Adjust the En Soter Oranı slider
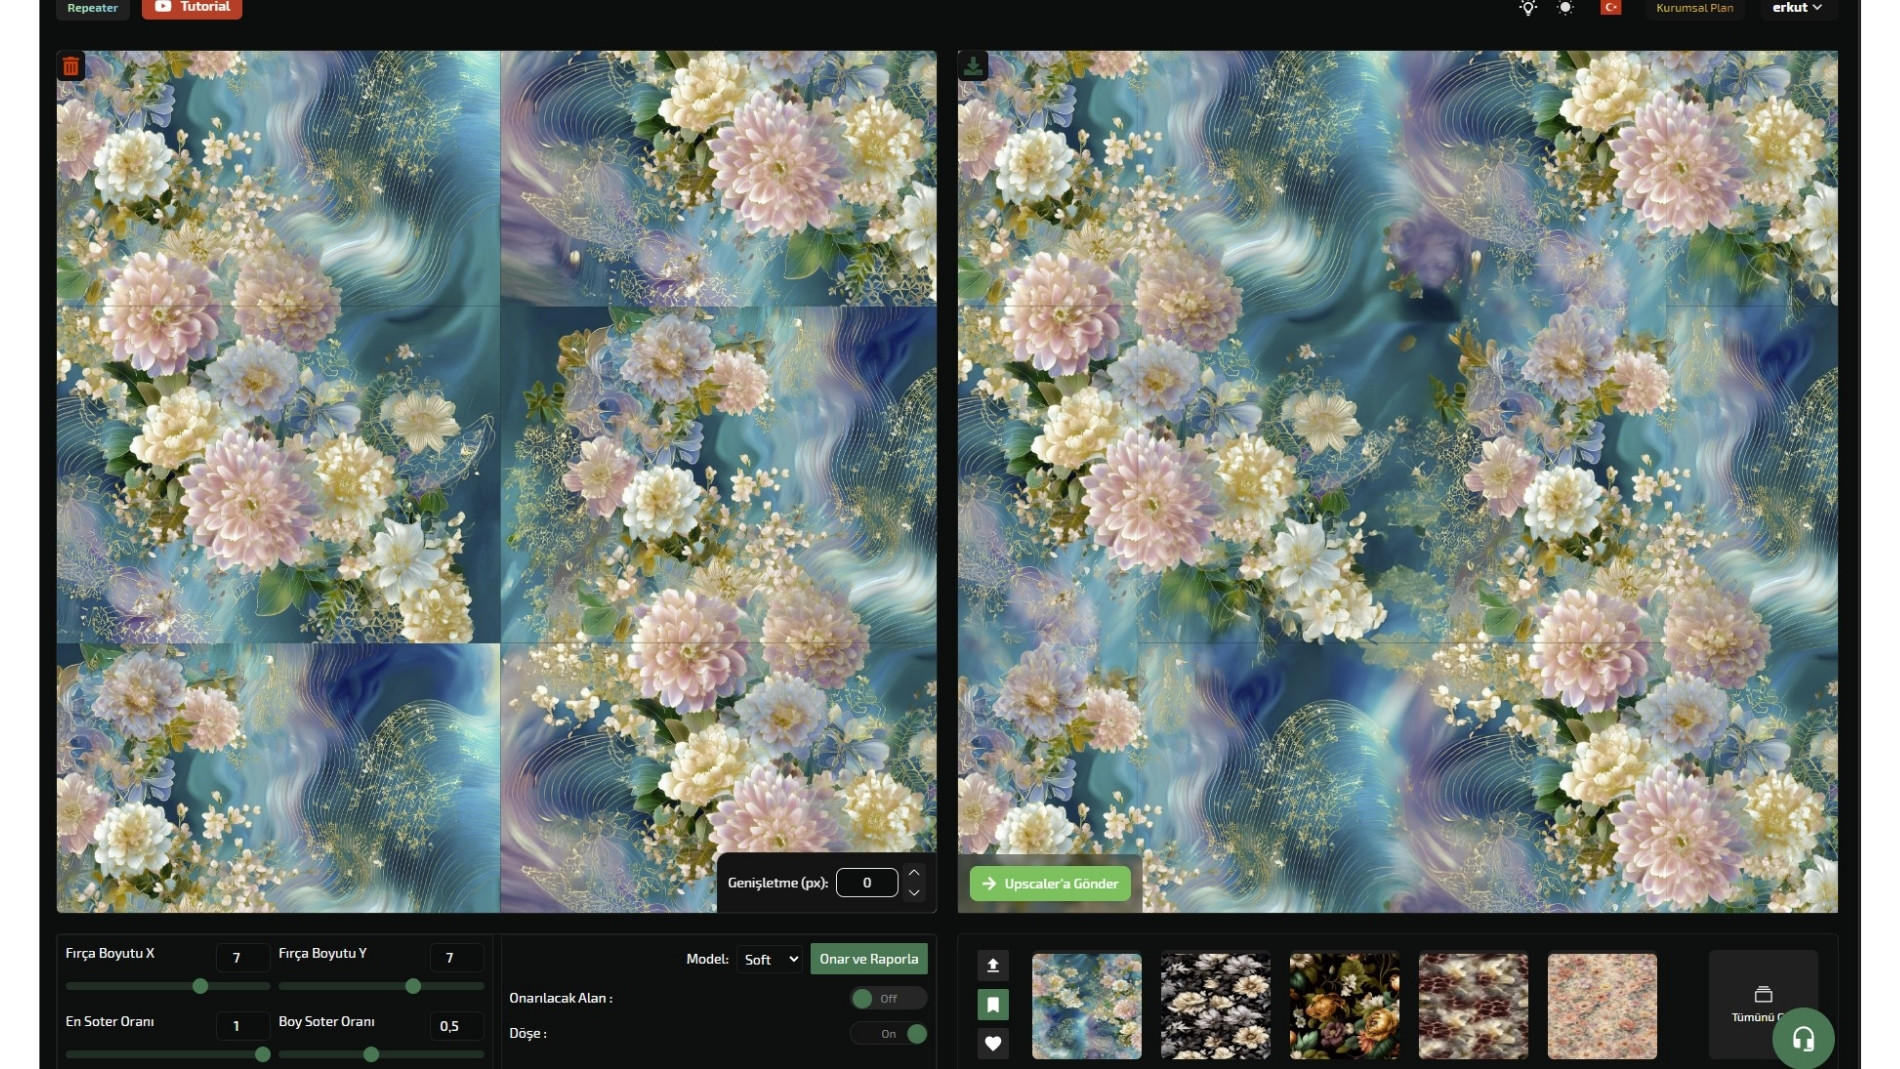The image size is (1900, 1069). point(168,1054)
